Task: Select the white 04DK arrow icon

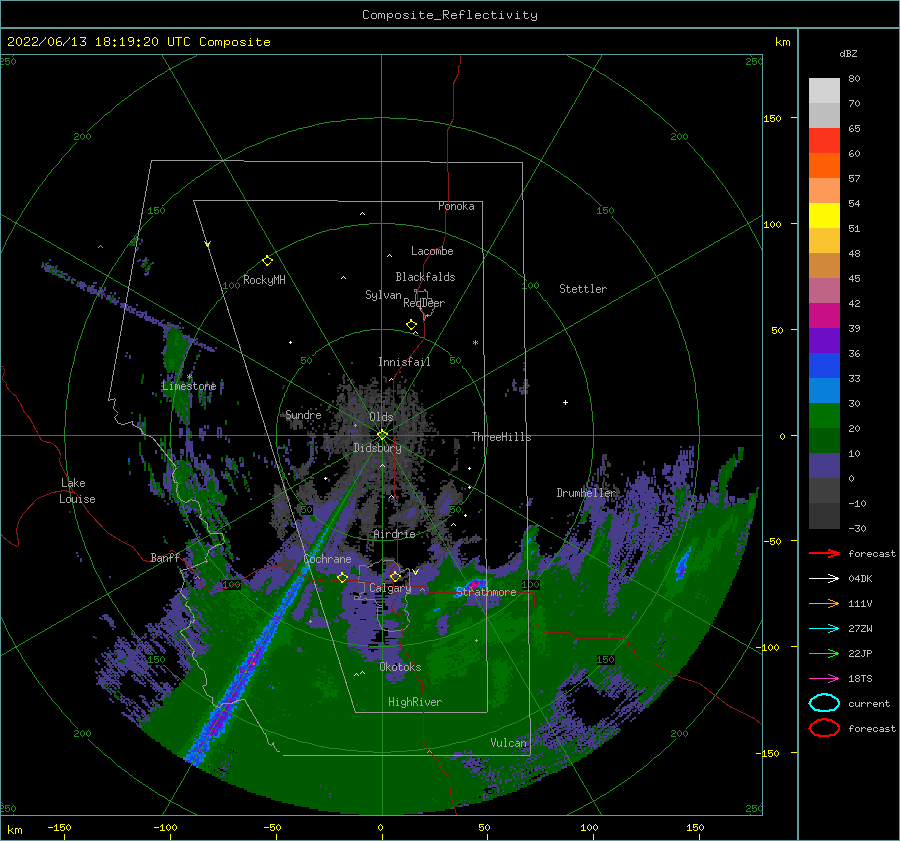Action: tap(824, 579)
